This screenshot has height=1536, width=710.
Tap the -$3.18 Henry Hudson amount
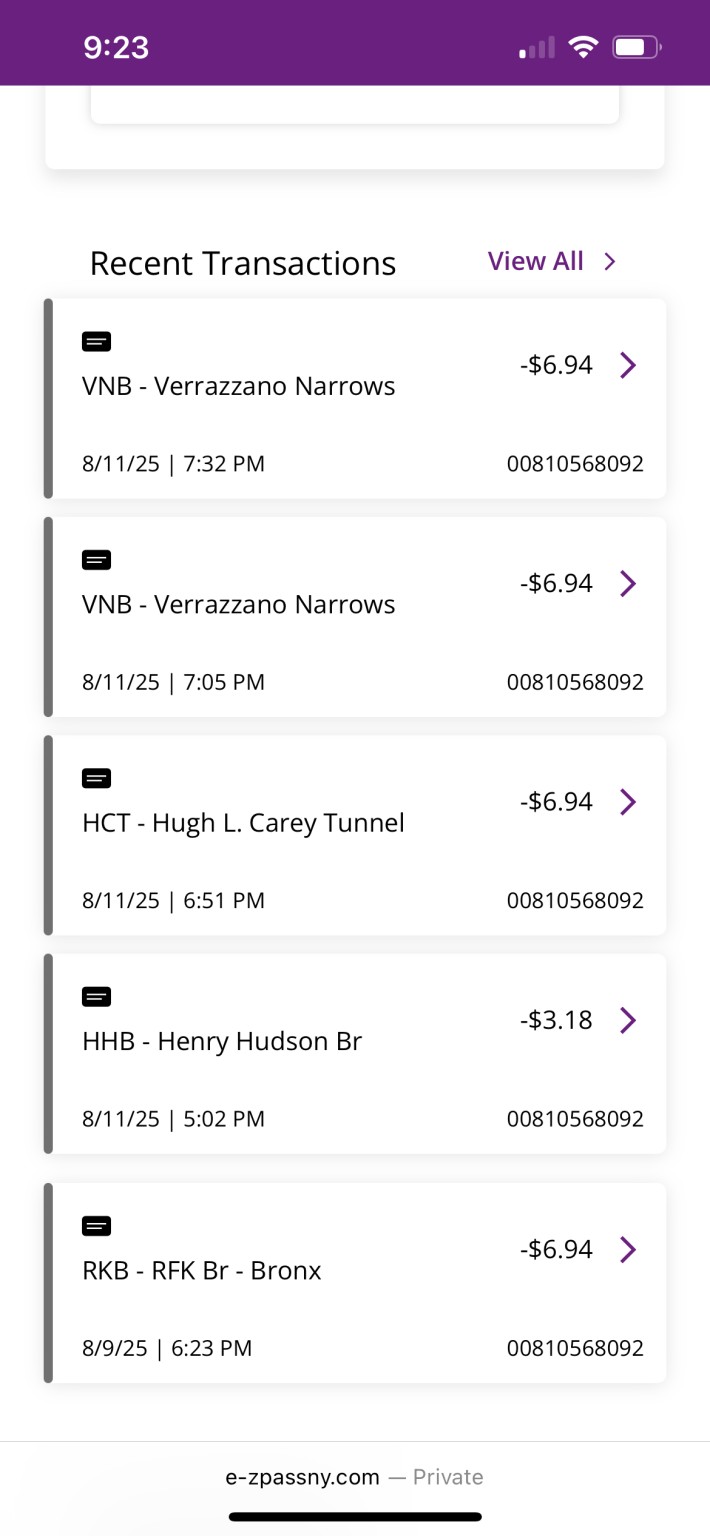pyautogui.click(x=556, y=1020)
